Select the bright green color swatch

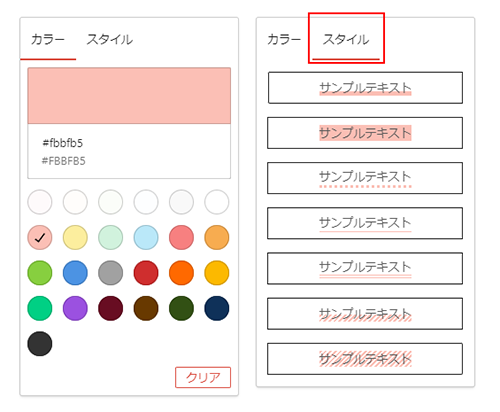40,273
